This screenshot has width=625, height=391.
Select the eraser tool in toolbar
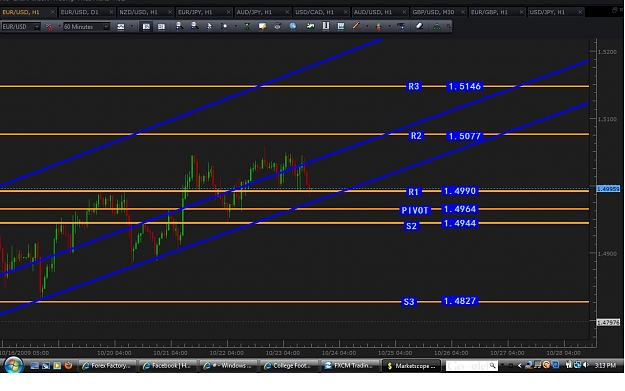(x=419, y=26)
